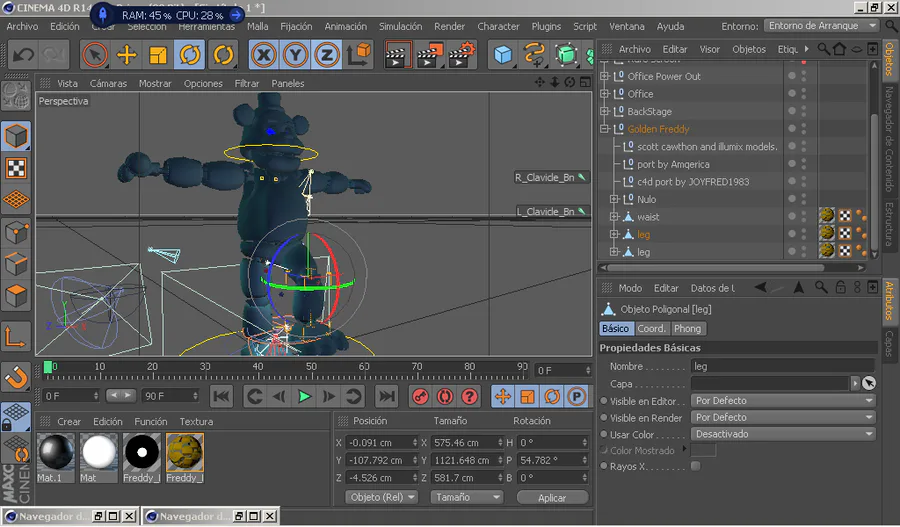Expand the Office Power Out tree node
Viewport: 900px width, 527px height.
(x=604, y=76)
